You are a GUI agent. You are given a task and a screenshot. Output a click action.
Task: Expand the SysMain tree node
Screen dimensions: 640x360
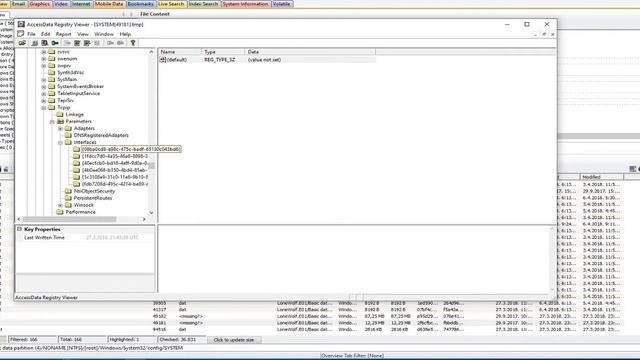click(x=44, y=80)
